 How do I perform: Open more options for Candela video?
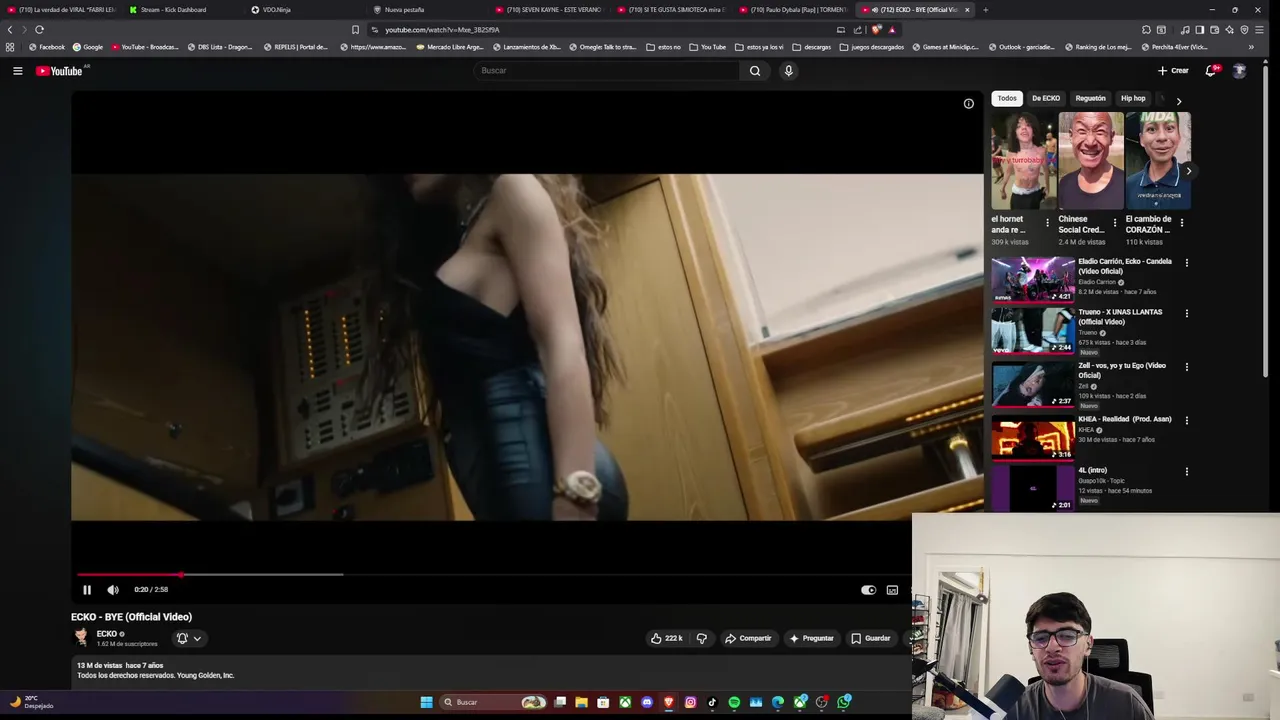pyautogui.click(x=1187, y=263)
